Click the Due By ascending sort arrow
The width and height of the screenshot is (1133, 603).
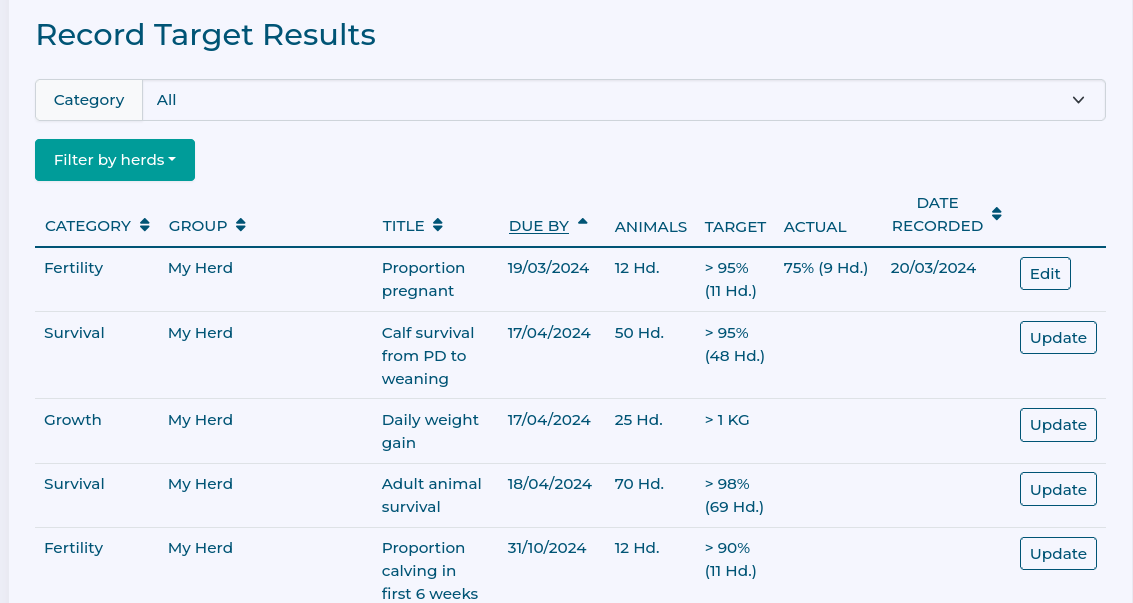(x=582, y=221)
